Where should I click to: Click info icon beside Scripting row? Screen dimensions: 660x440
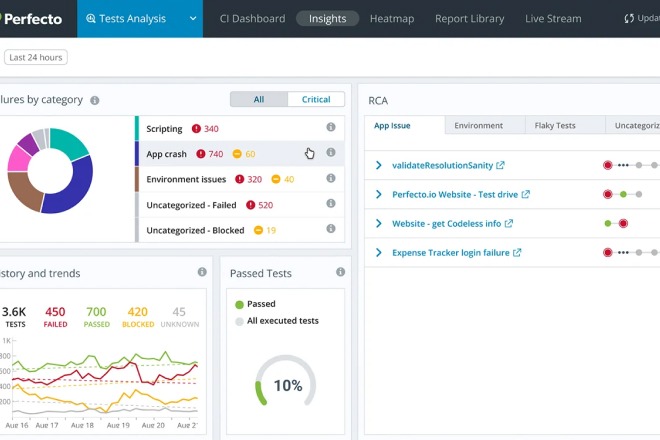pyautogui.click(x=331, y=128)
